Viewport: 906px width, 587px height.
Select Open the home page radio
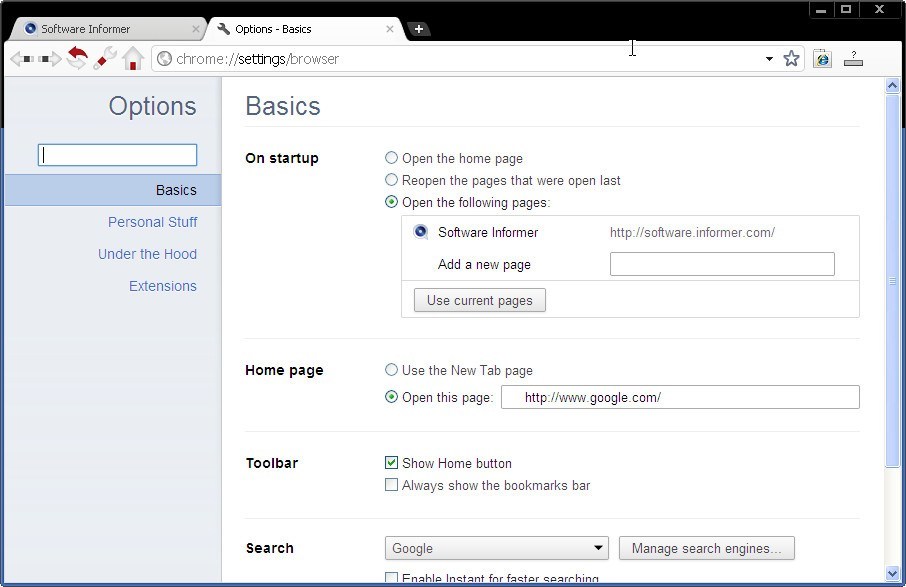pyautogui.click(x=391, y=158)
